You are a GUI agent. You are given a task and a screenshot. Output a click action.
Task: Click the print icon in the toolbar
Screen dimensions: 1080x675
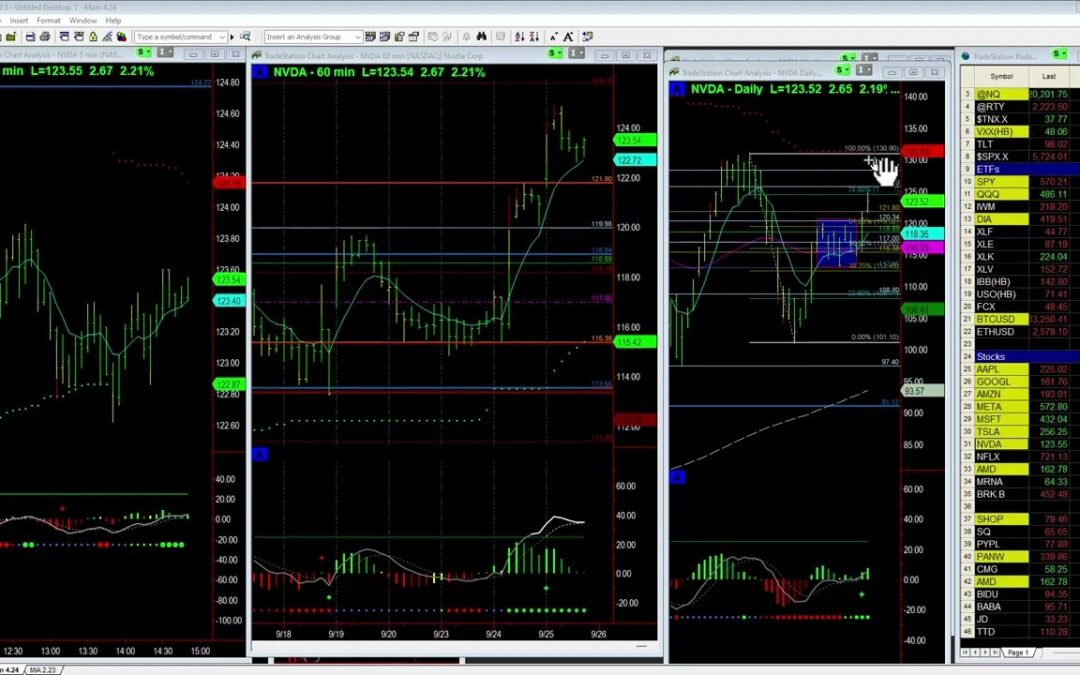[x=45, y=37]
